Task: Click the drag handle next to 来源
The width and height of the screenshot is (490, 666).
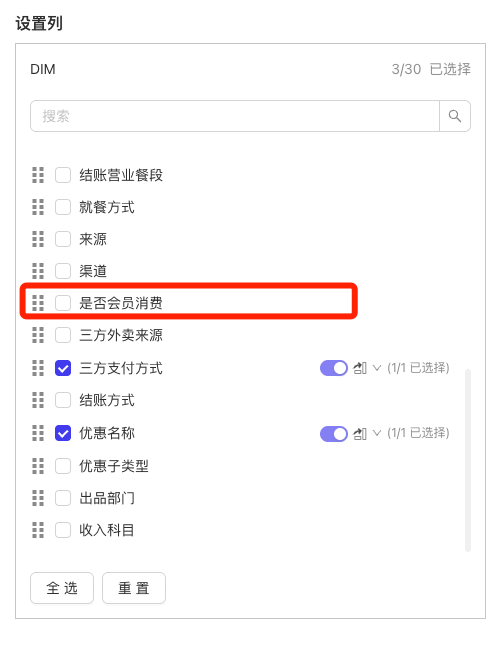Action: (x=38, y=239)
